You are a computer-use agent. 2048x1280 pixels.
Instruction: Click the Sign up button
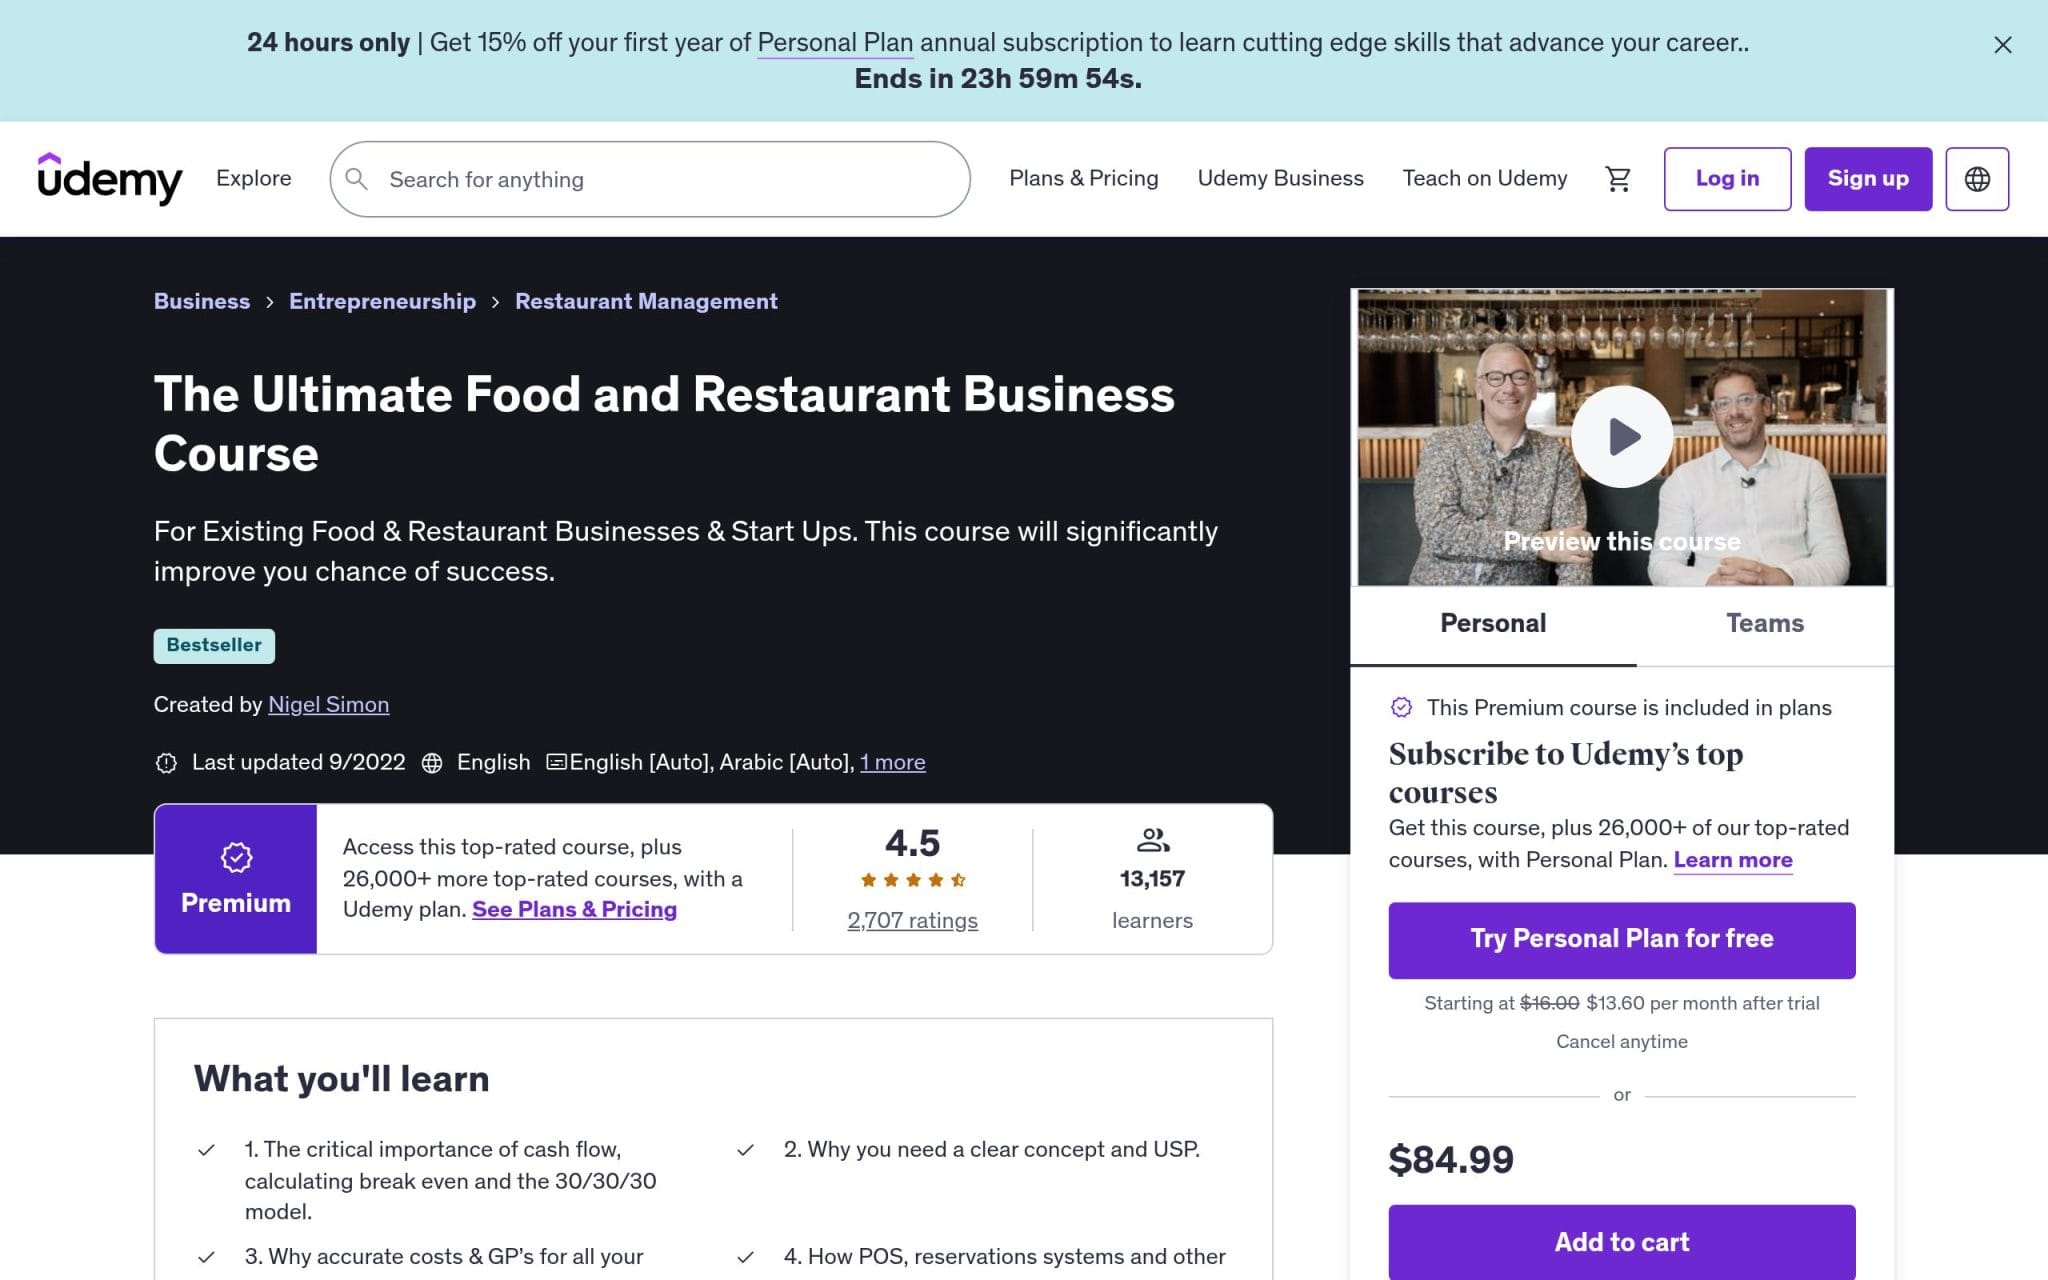point(1868,179)
